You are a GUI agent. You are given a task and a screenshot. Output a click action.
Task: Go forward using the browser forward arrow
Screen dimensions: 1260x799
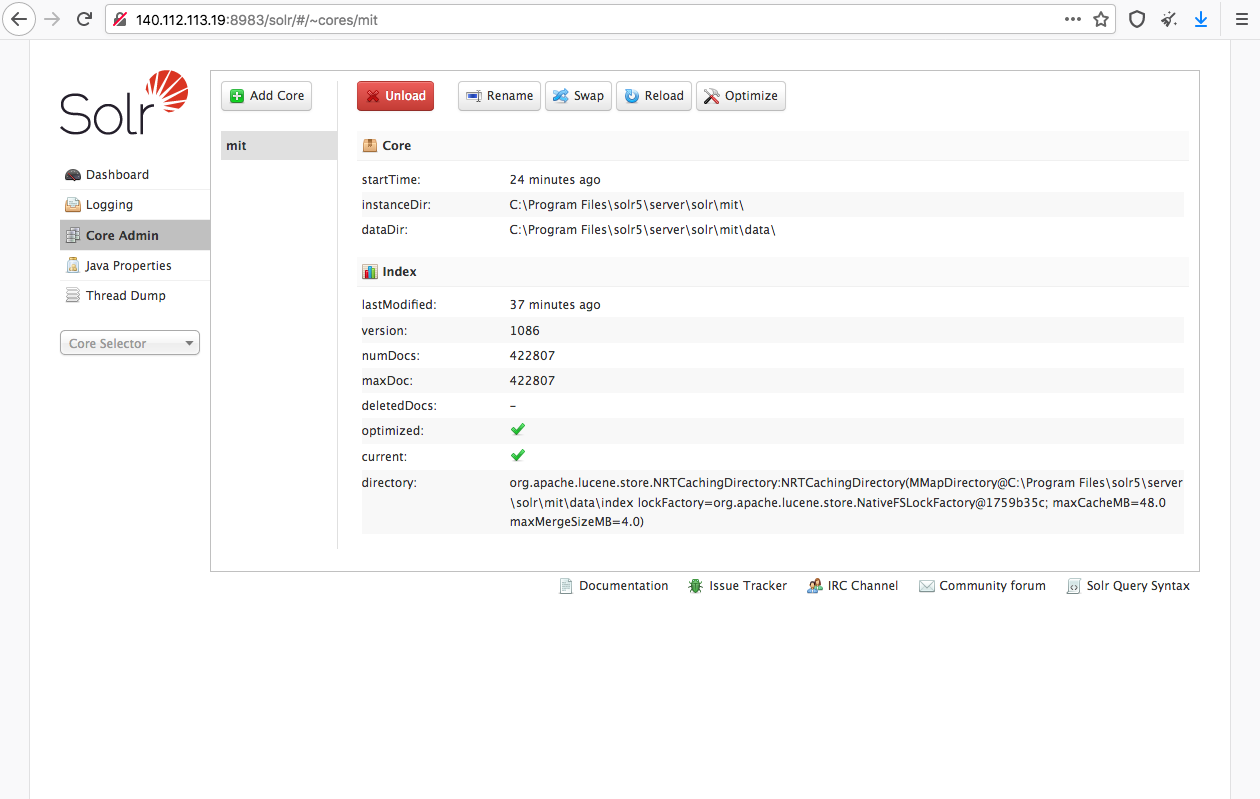point(52,19)
